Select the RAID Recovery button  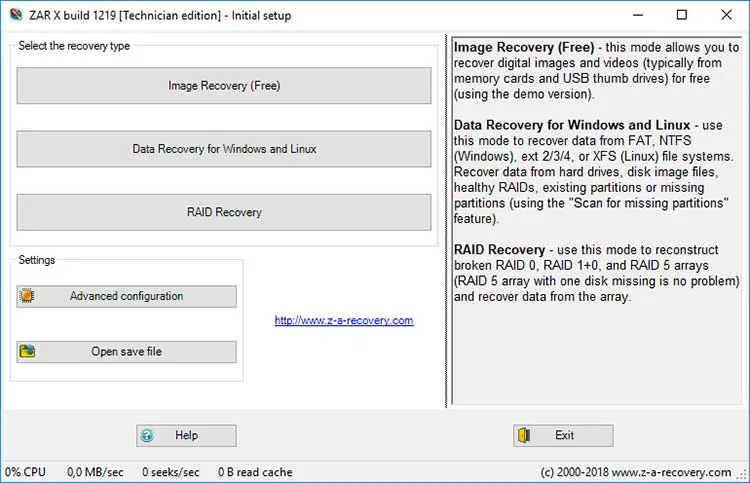click(224, 212)
